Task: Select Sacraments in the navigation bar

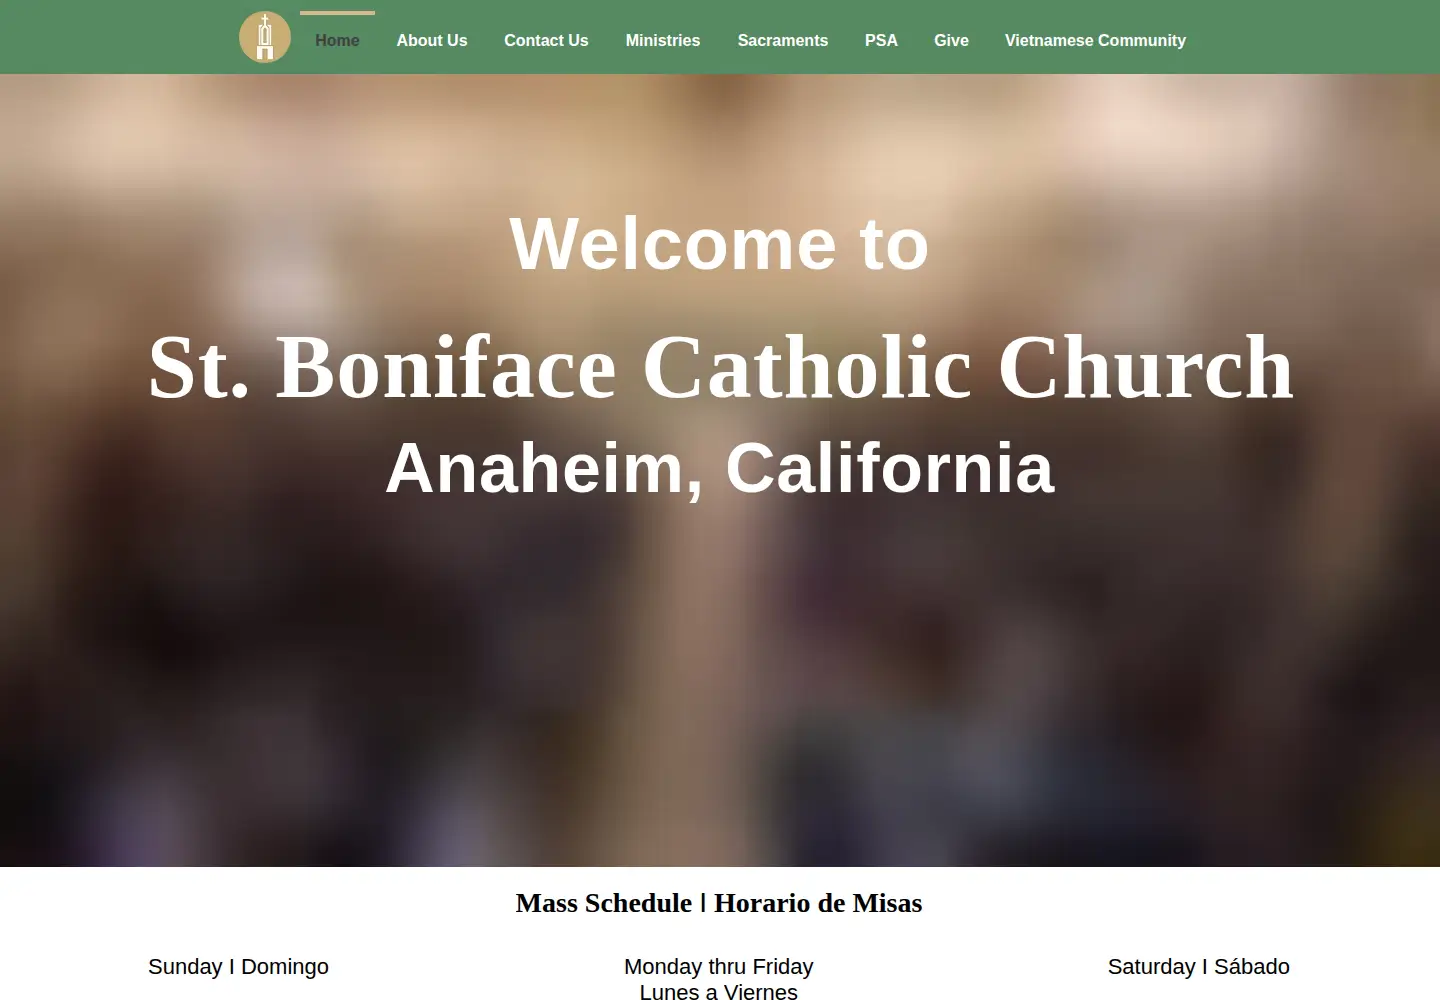Action: 783,41
